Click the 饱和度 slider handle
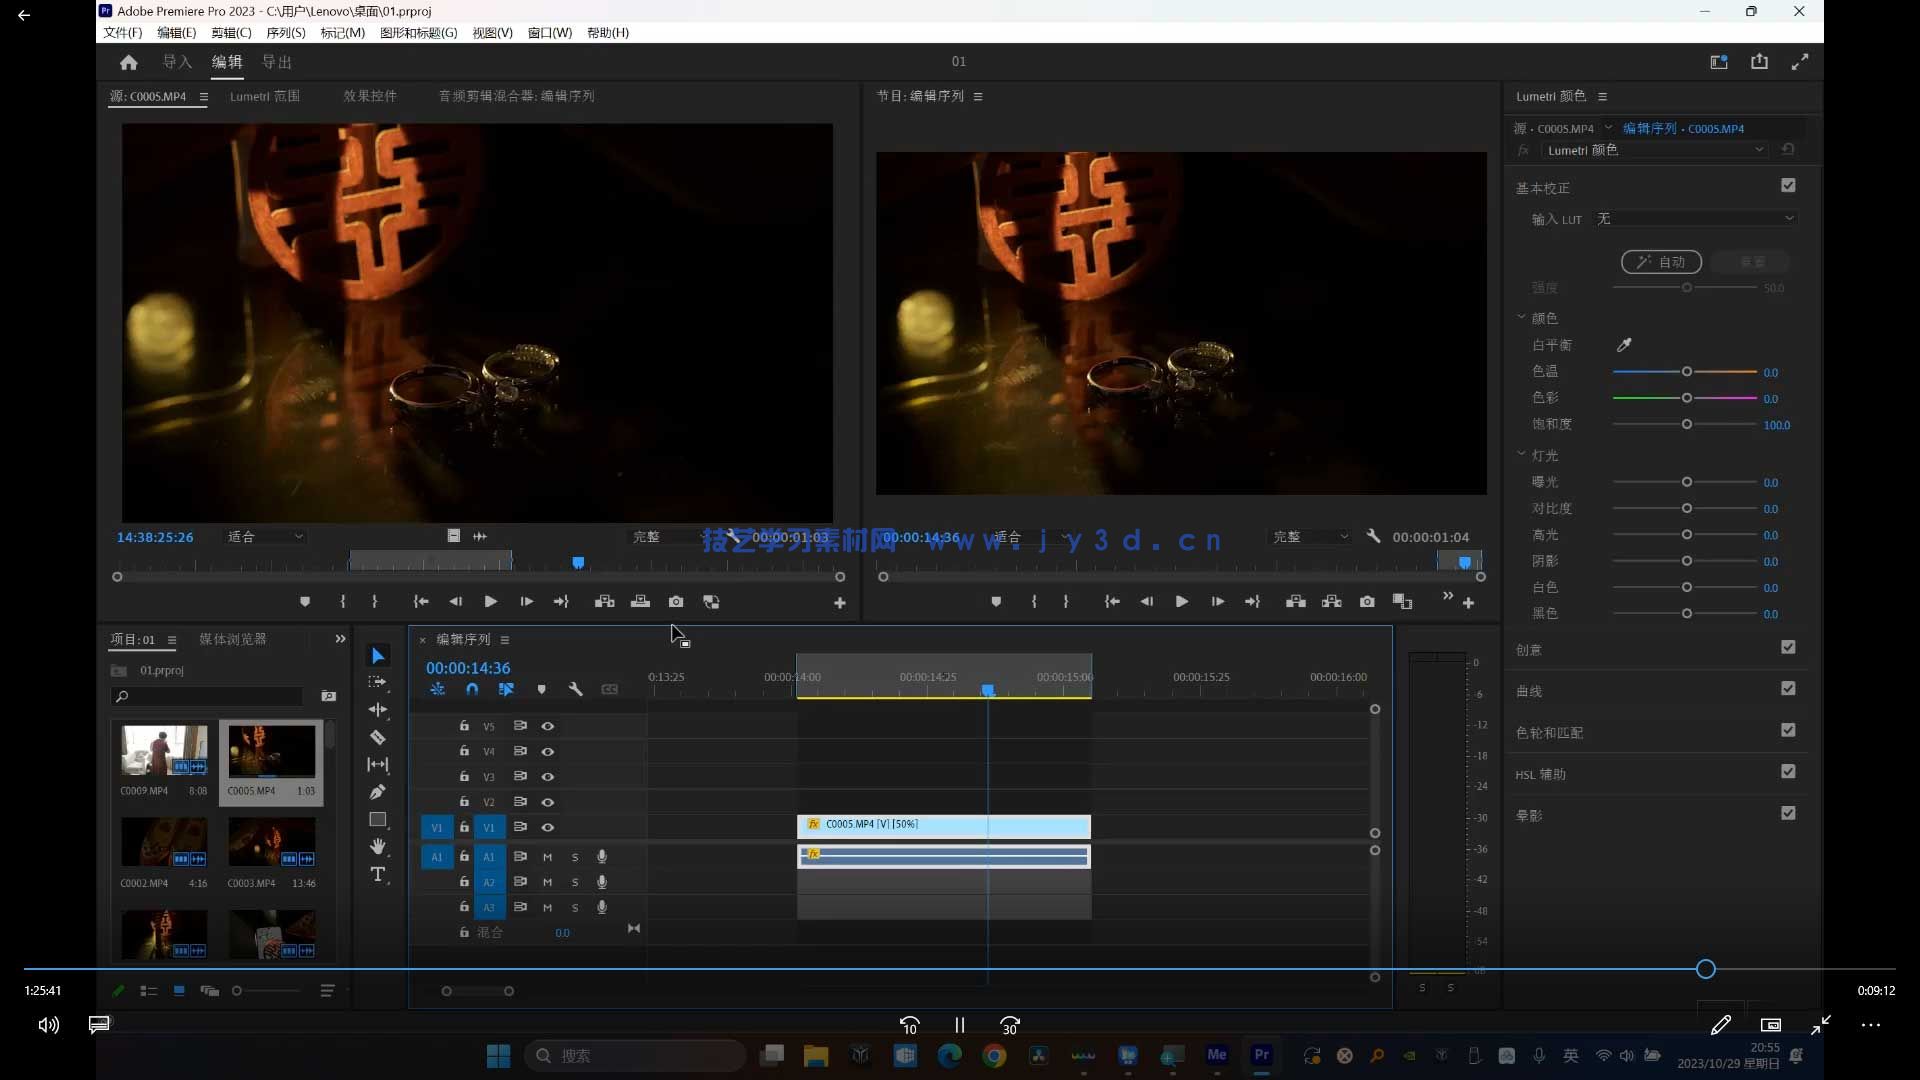The width and height of the screenshot is (1920, 1080). pos(1687,425)
